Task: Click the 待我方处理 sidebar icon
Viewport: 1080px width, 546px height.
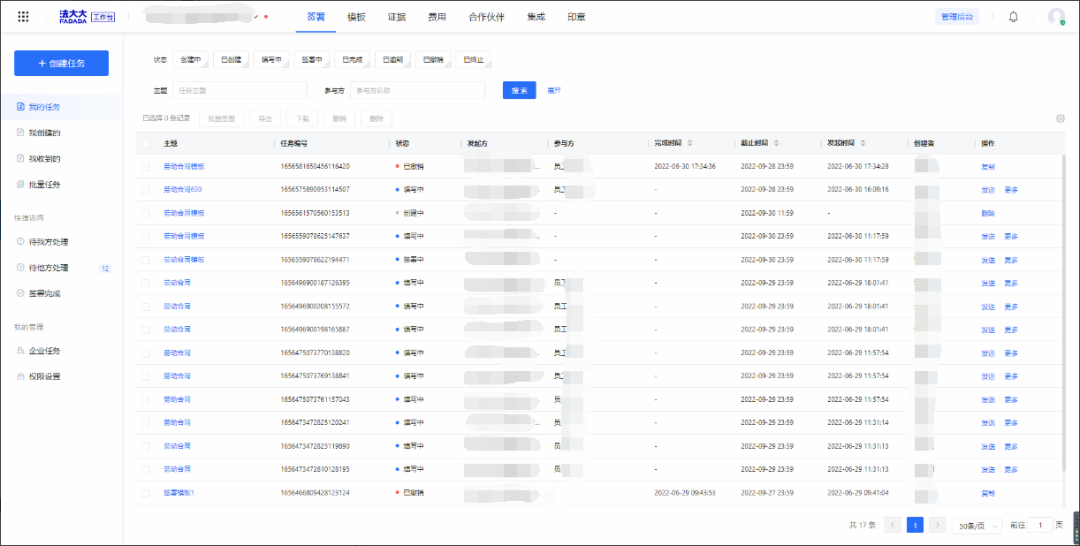Action: (21, 242)
